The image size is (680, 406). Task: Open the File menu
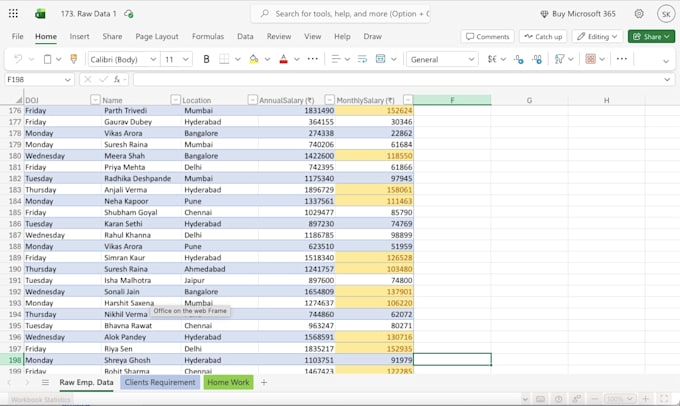[18, 36]
